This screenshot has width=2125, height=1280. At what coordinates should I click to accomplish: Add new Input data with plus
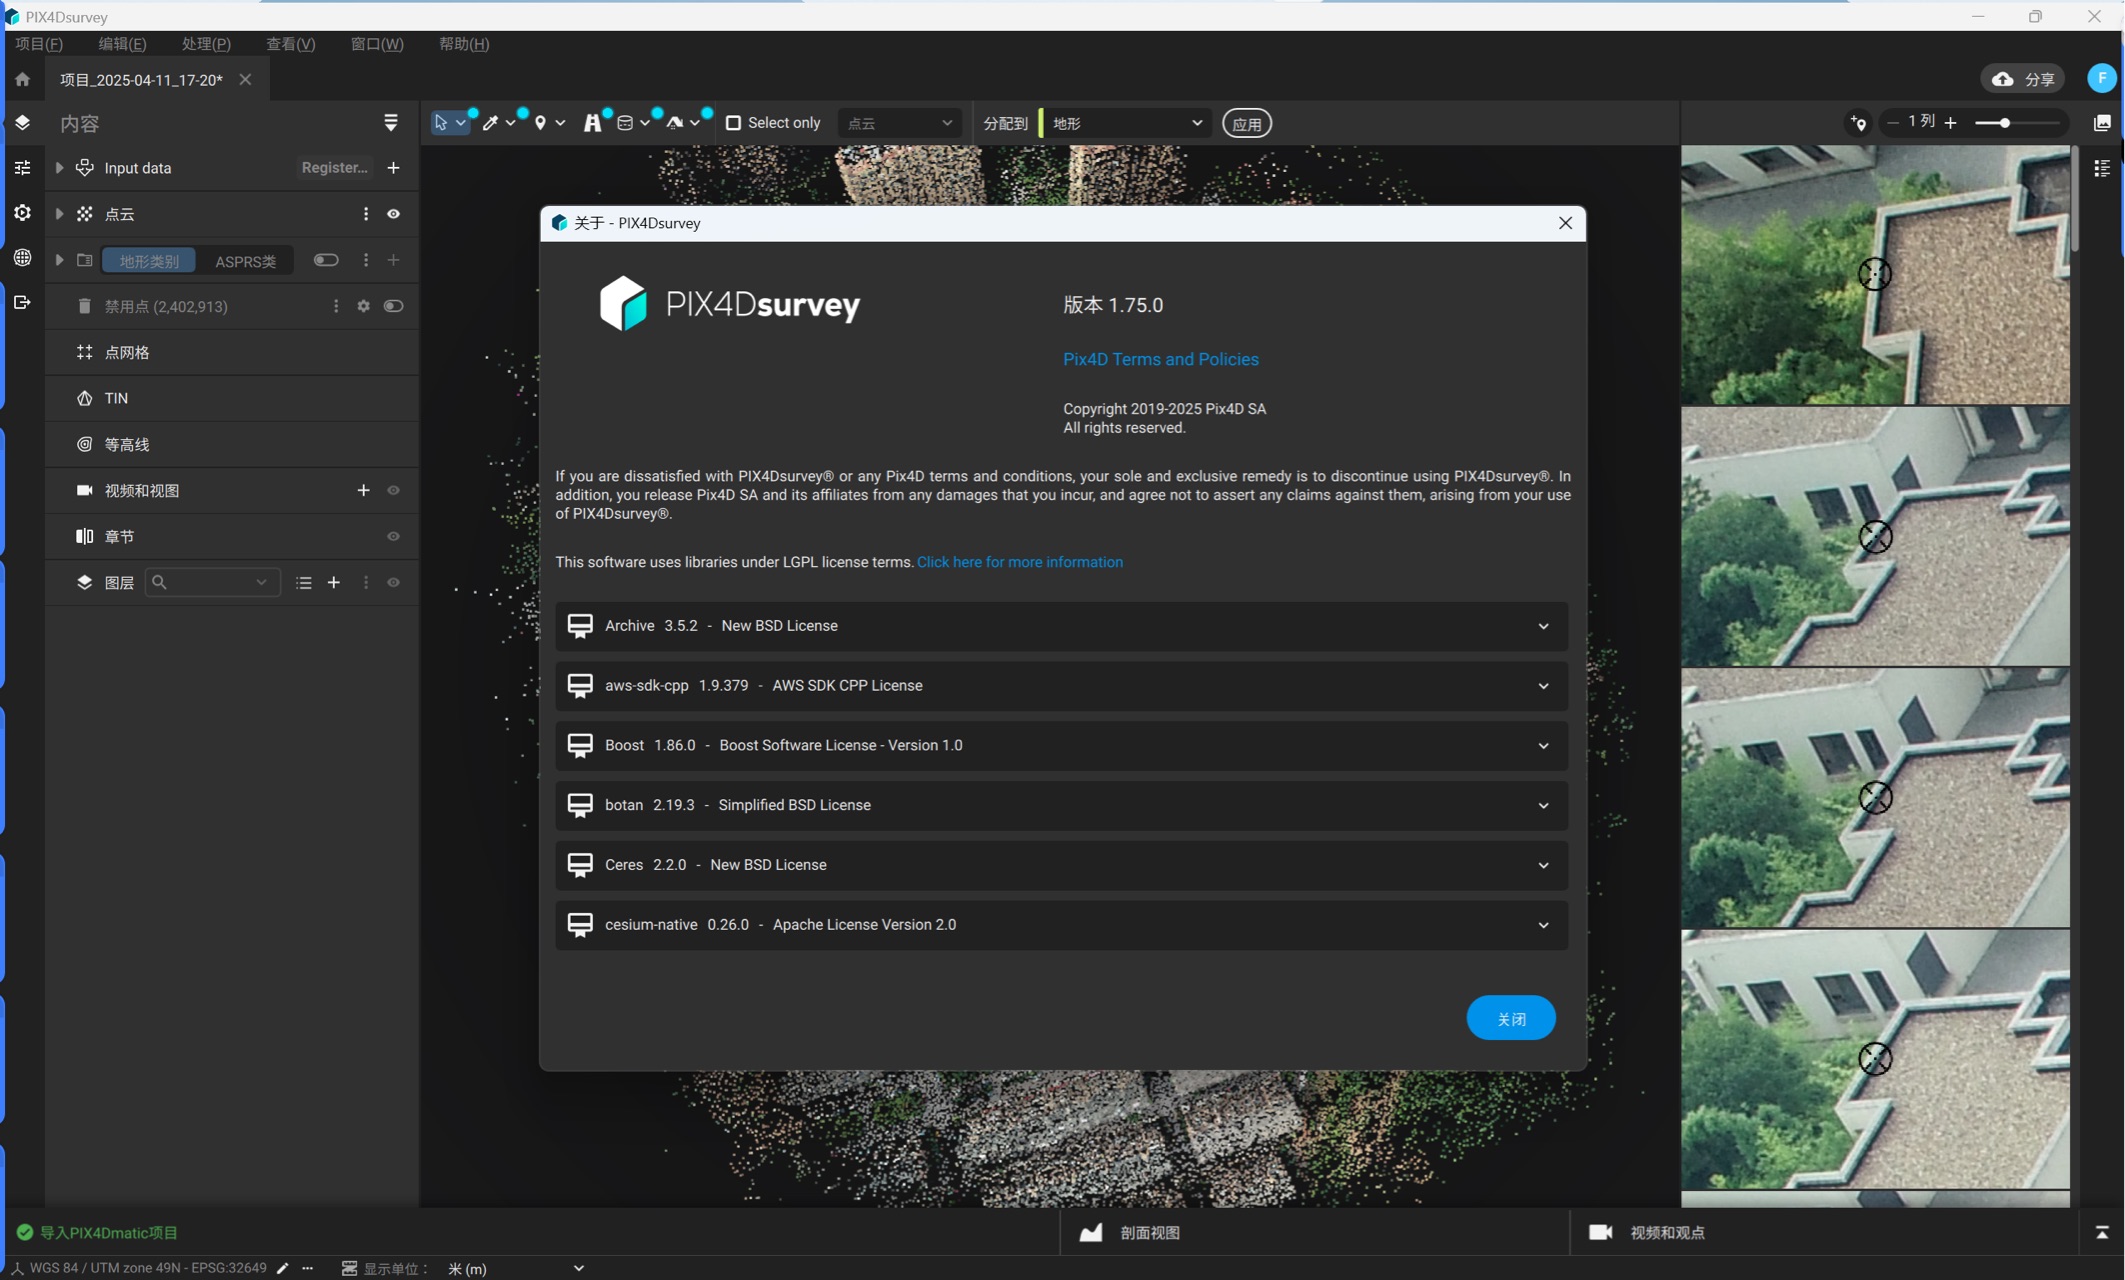[393, 168]
